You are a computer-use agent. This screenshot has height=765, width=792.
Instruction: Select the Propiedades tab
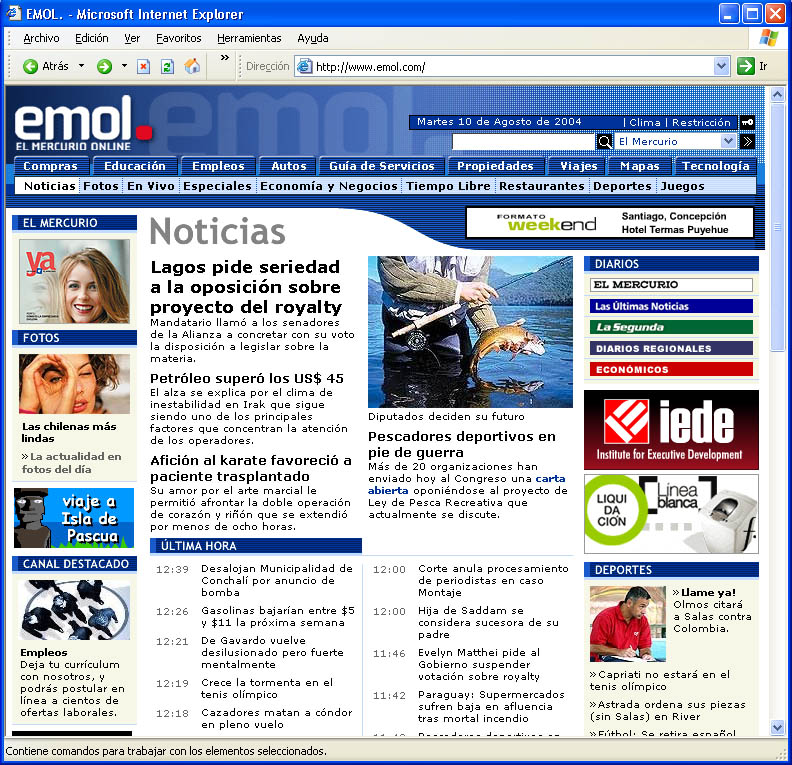click(495, 166)
